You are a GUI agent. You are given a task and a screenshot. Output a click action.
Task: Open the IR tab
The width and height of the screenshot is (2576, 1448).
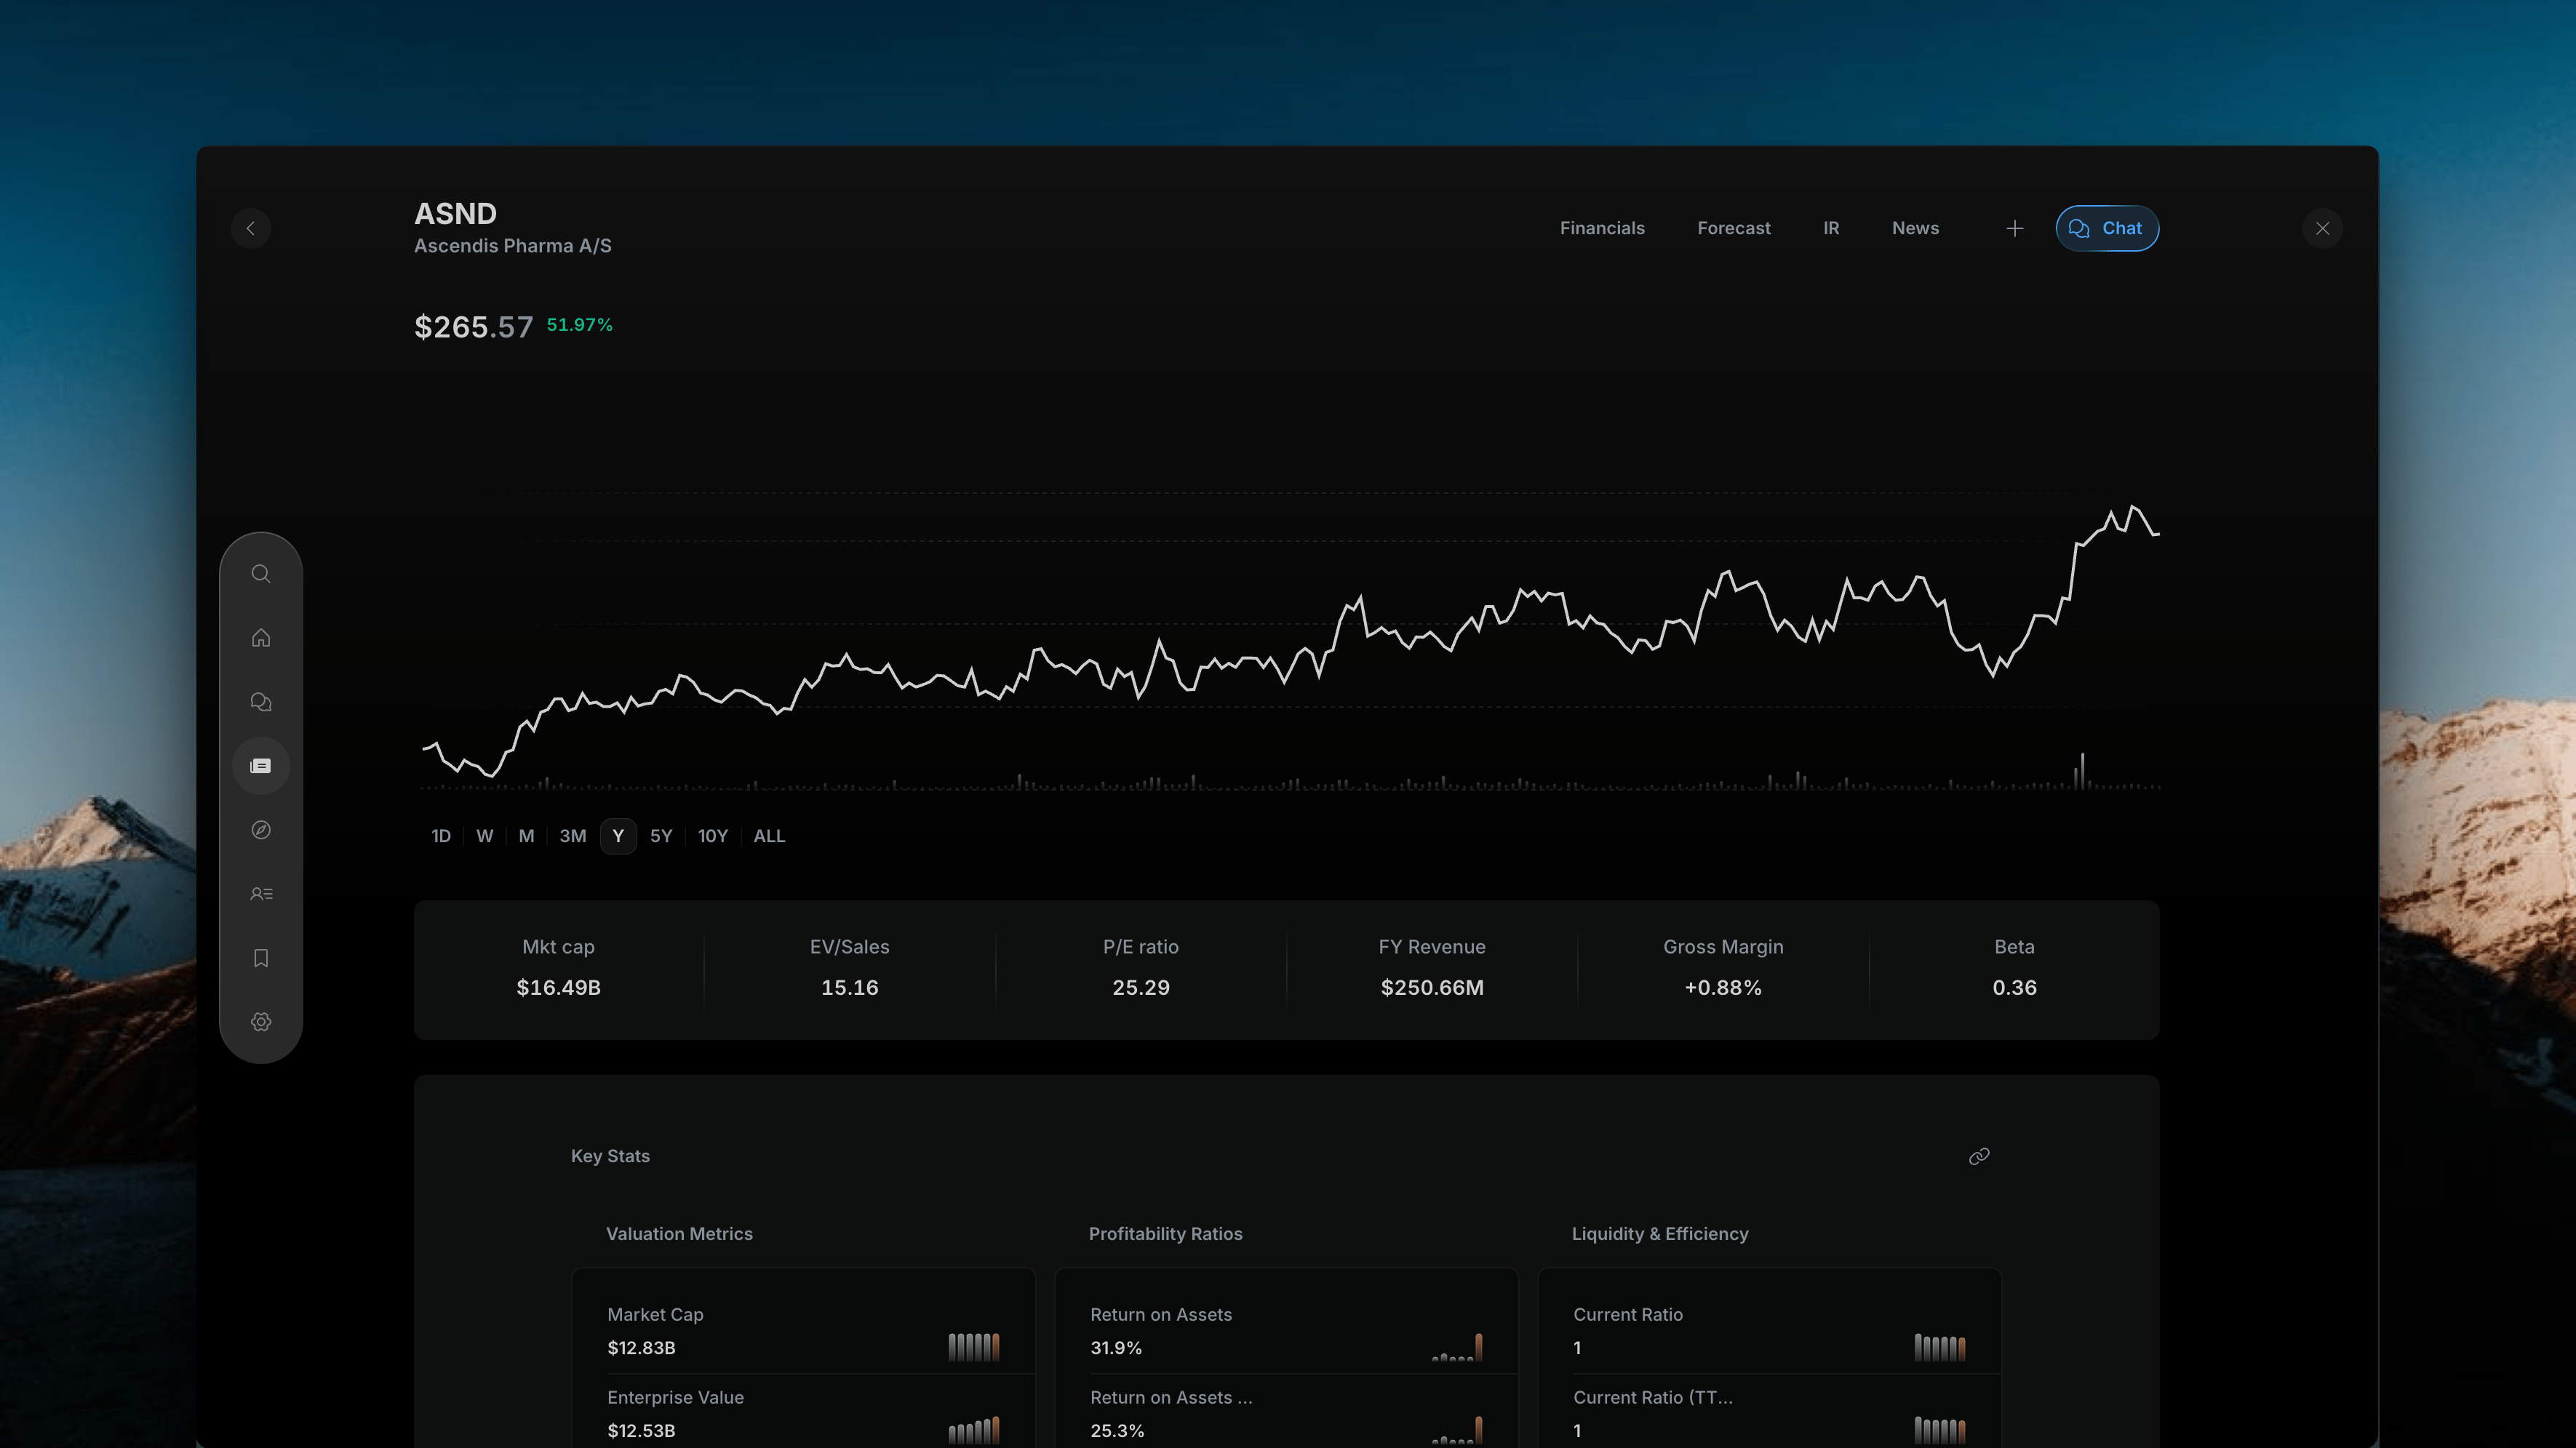pyautogui.click(x=1831, y=229)
